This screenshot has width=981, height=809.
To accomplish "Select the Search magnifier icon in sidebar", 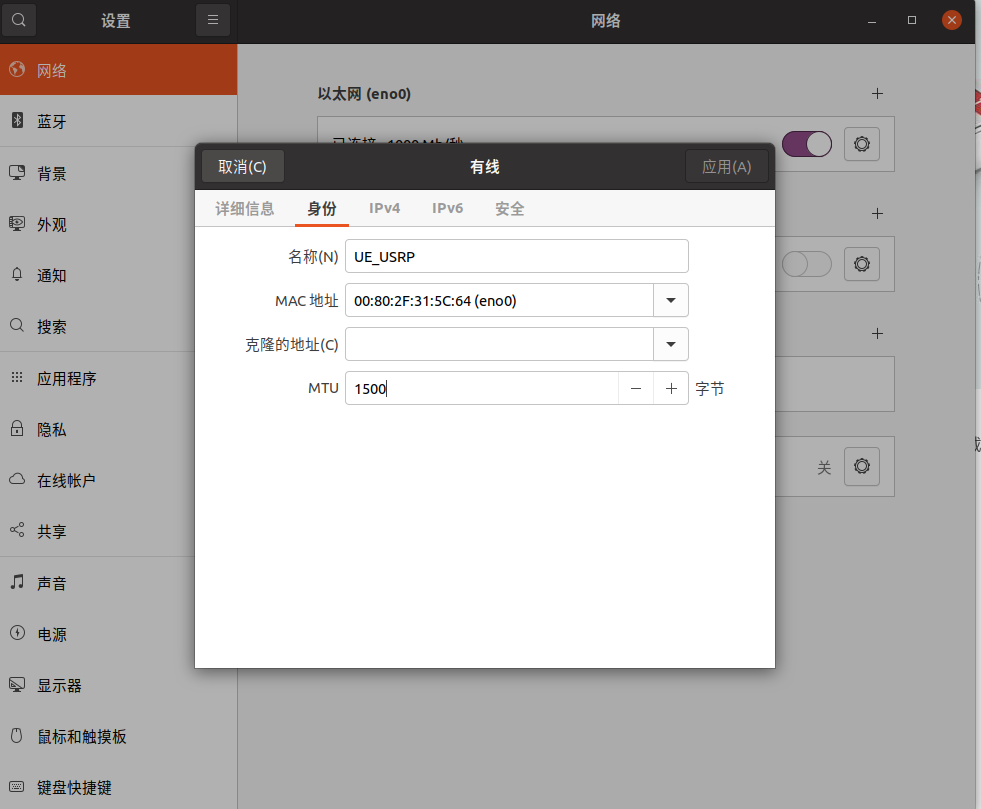I will 18,325.
